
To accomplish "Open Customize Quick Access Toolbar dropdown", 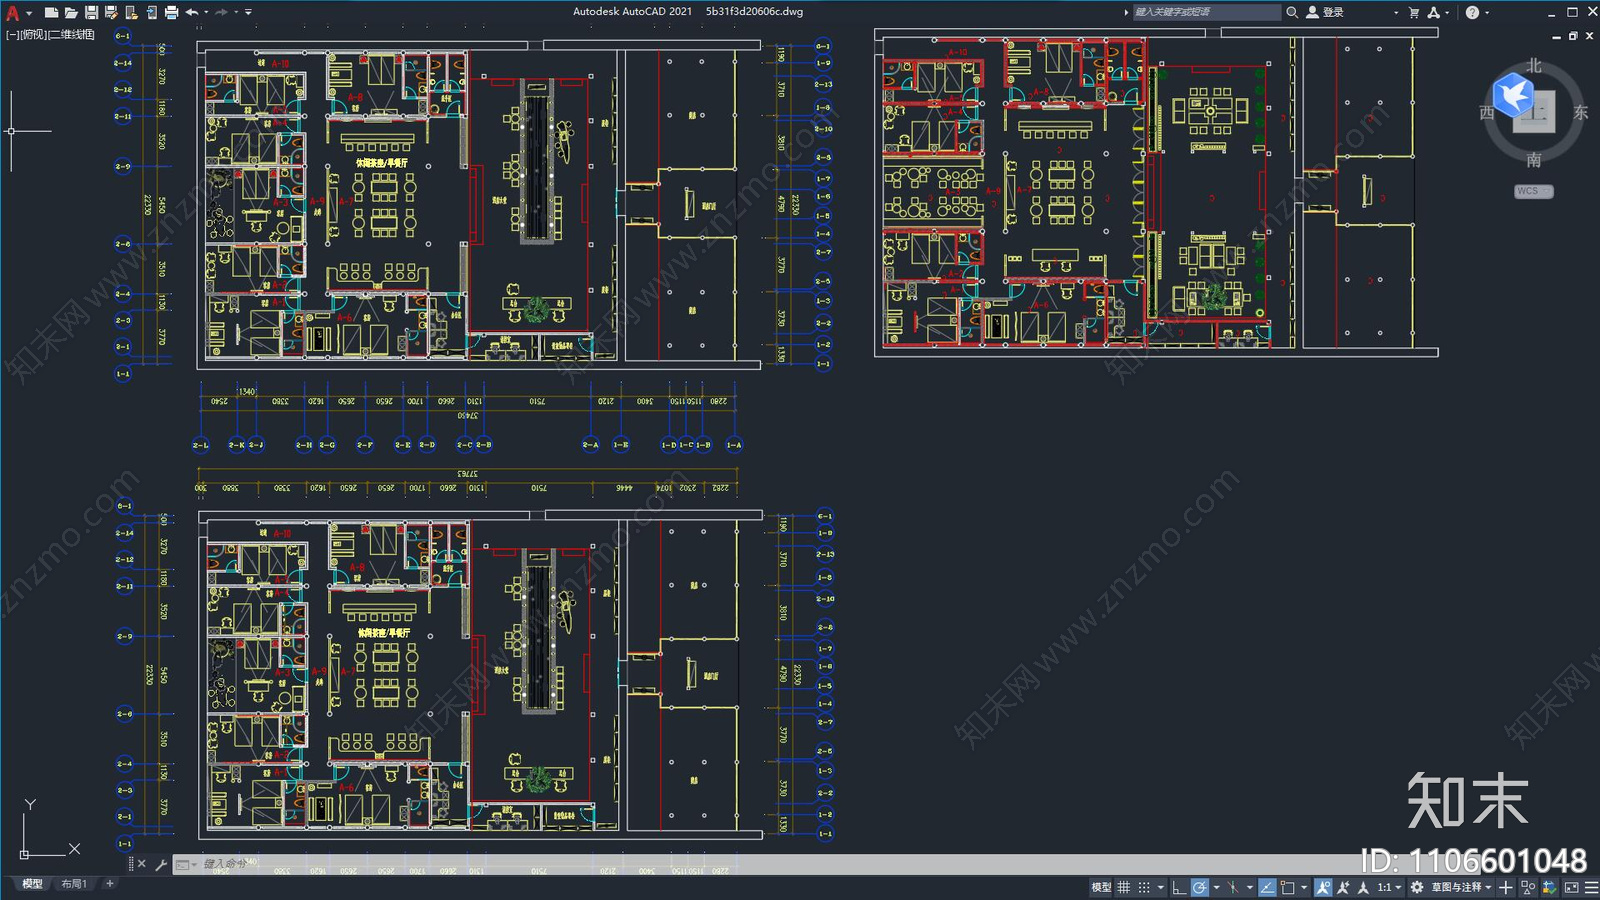I will click(248, 13).
